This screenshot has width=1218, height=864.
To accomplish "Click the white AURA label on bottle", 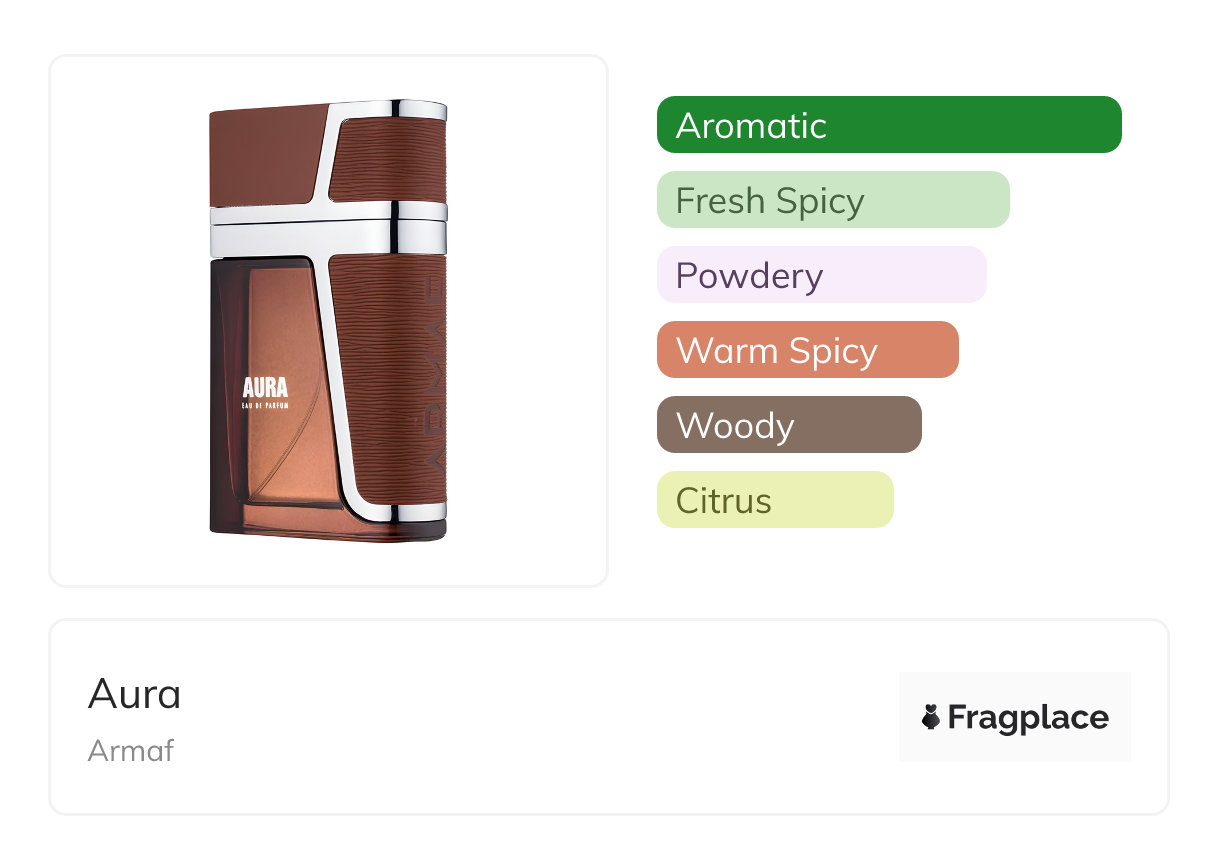I will (x=265, y=386).
